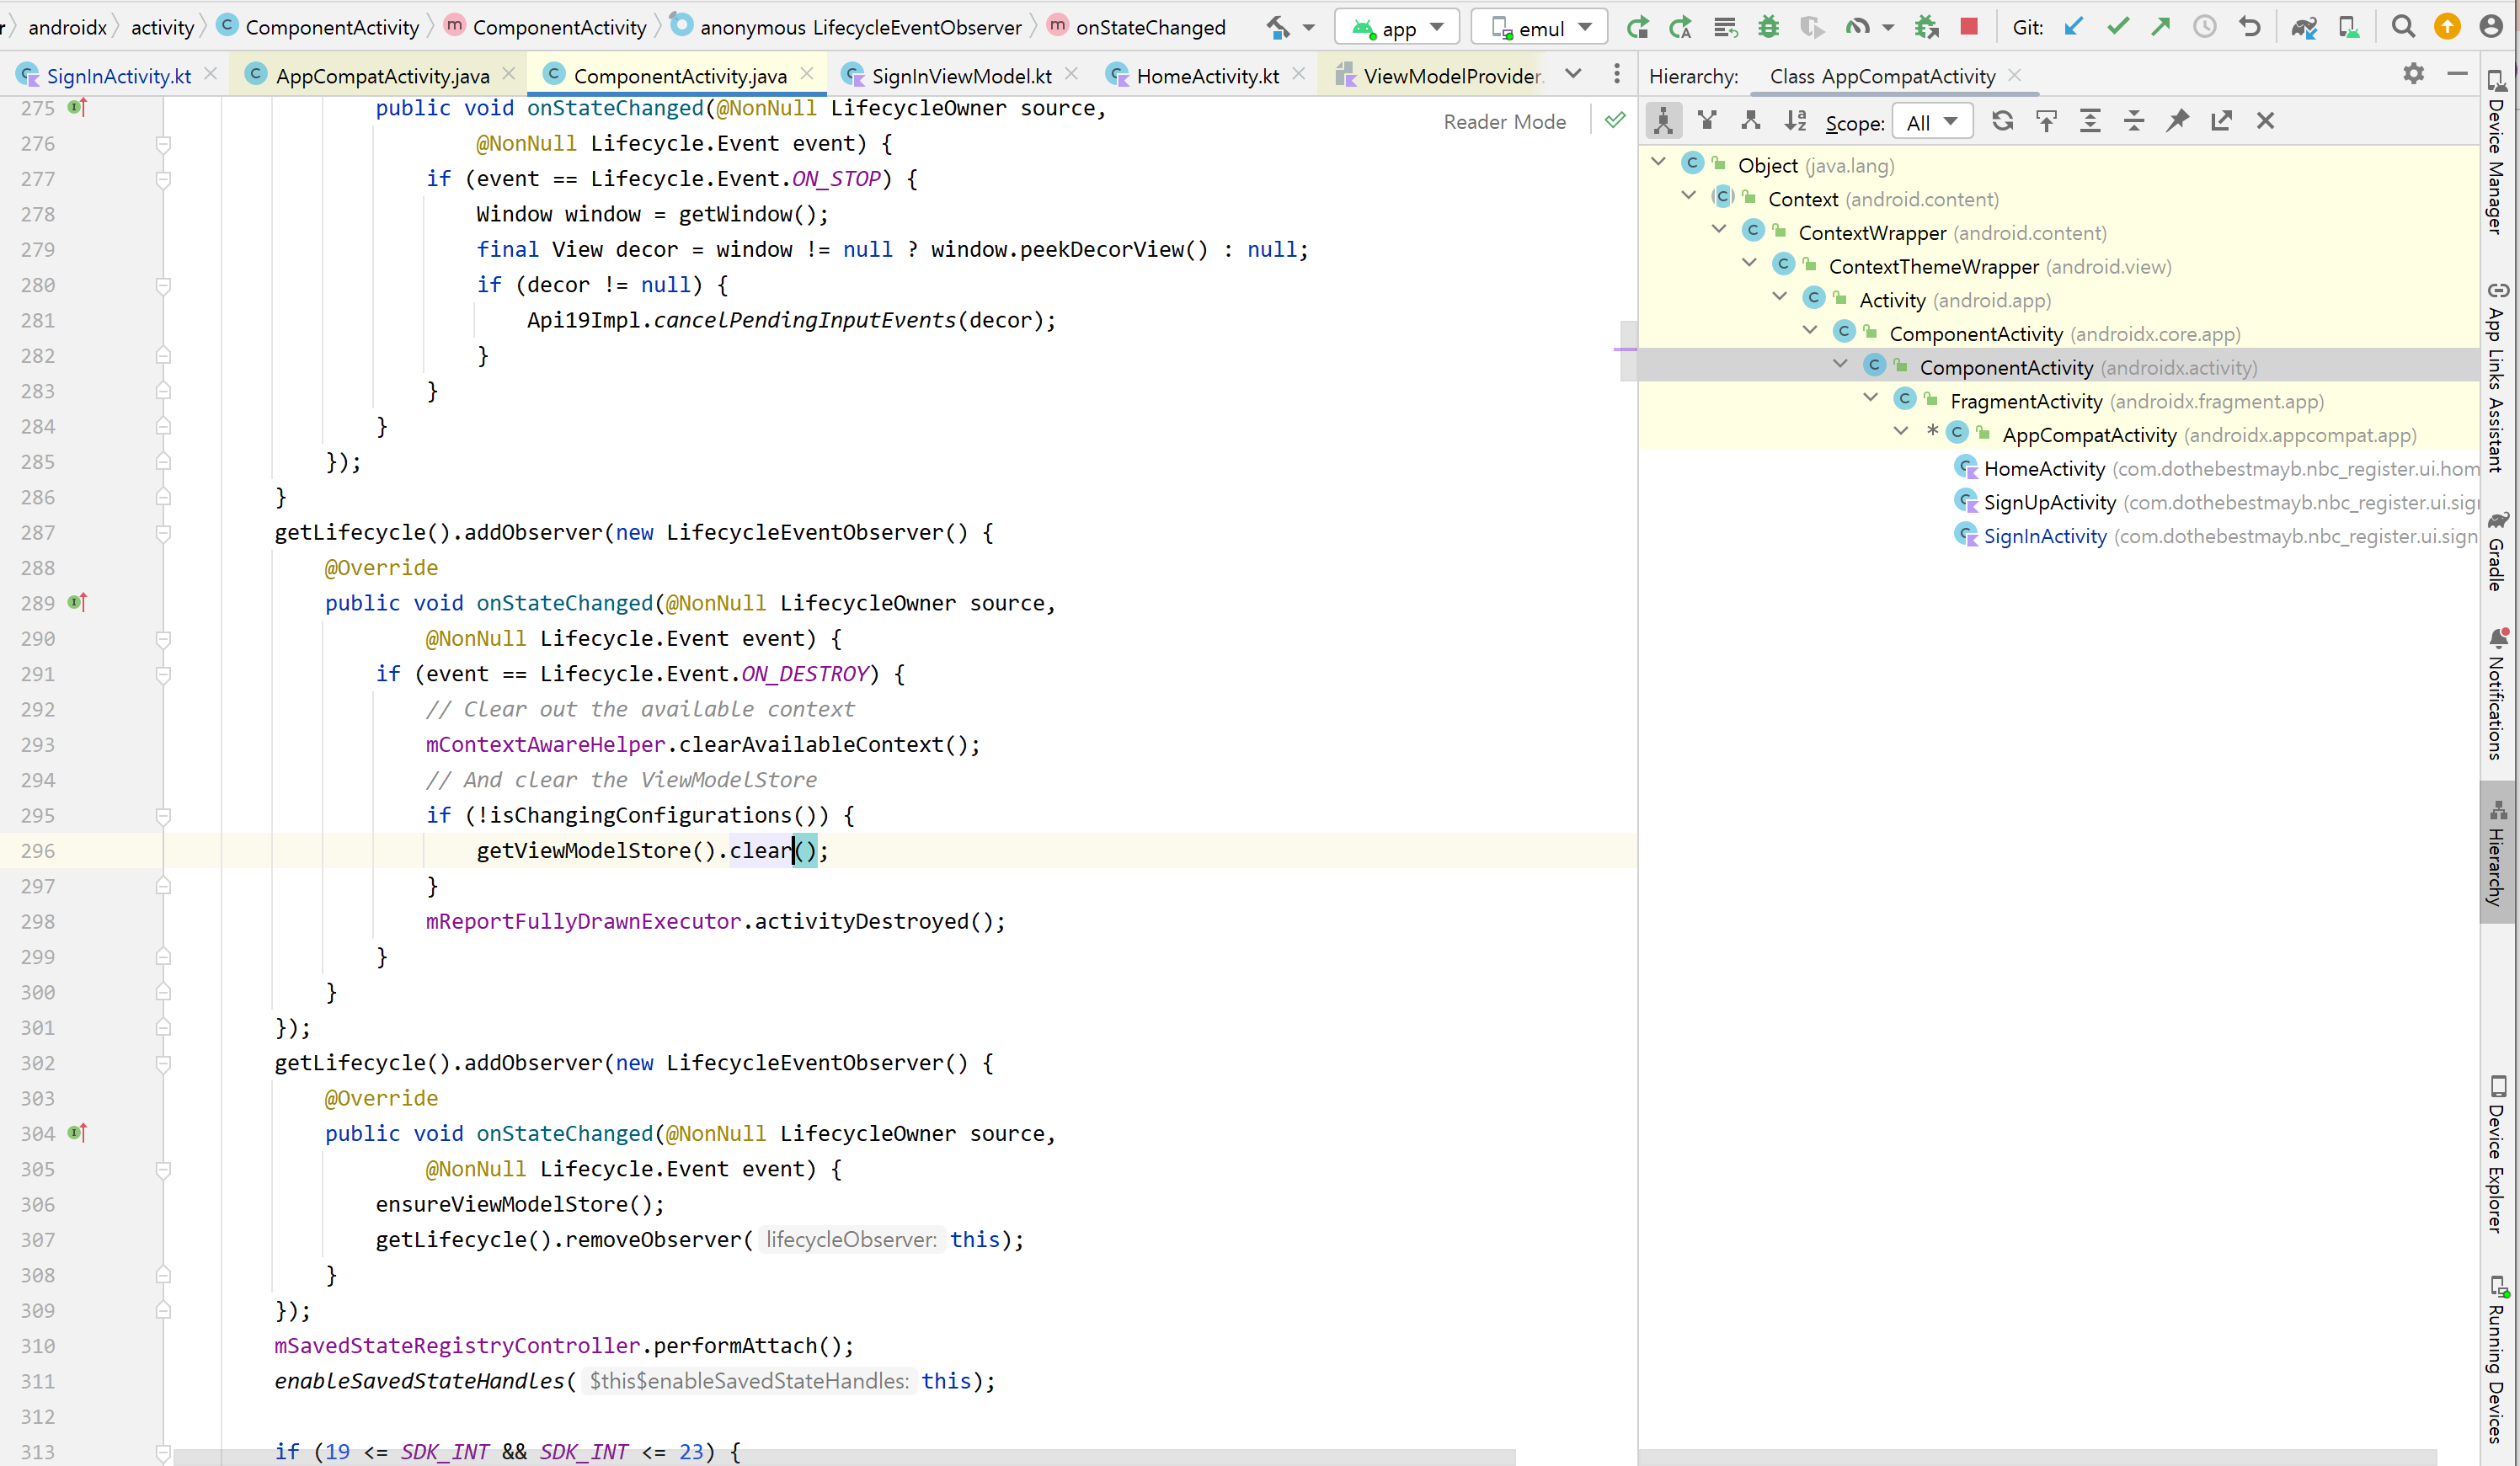Viewport: 2520px width, 1466px height.
Task: Click the Git push arrow icon
Action: (2161, 27)
